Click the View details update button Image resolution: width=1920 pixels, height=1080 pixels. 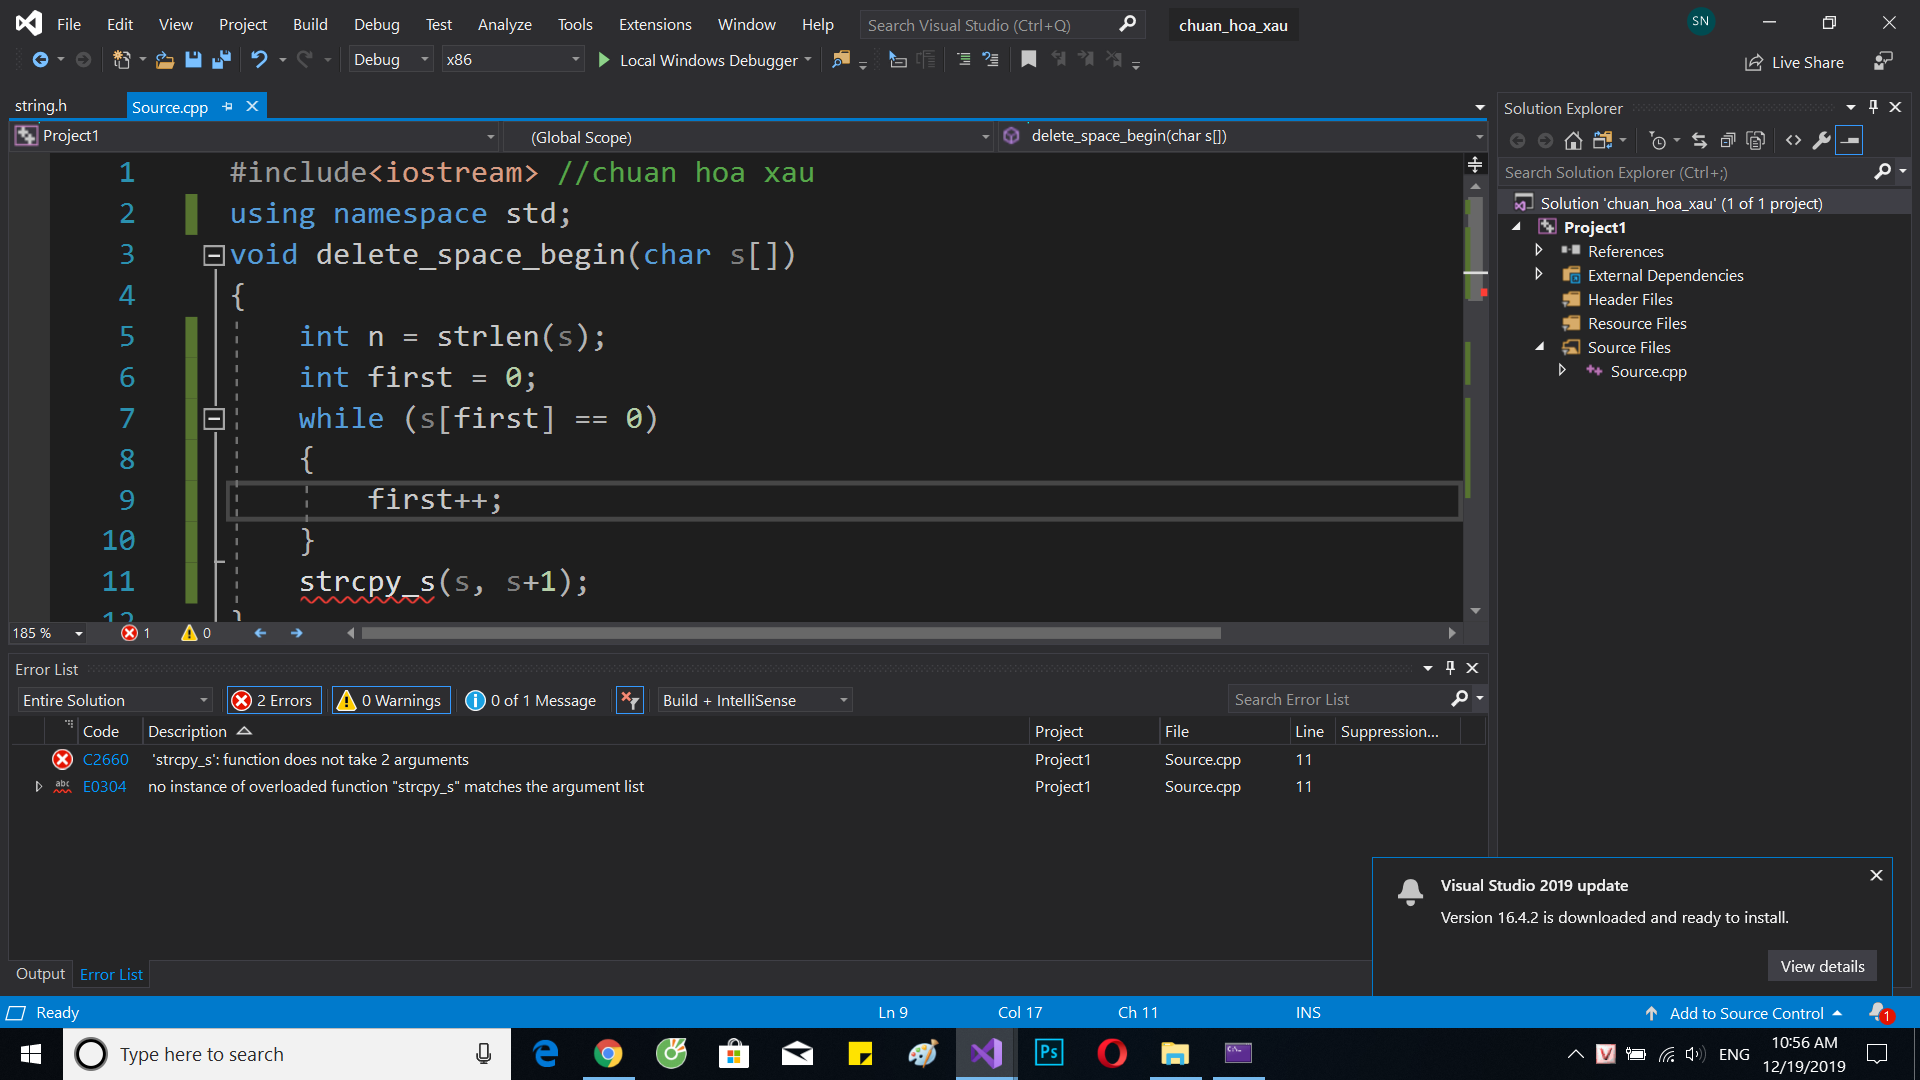(x=1822, y=966)
